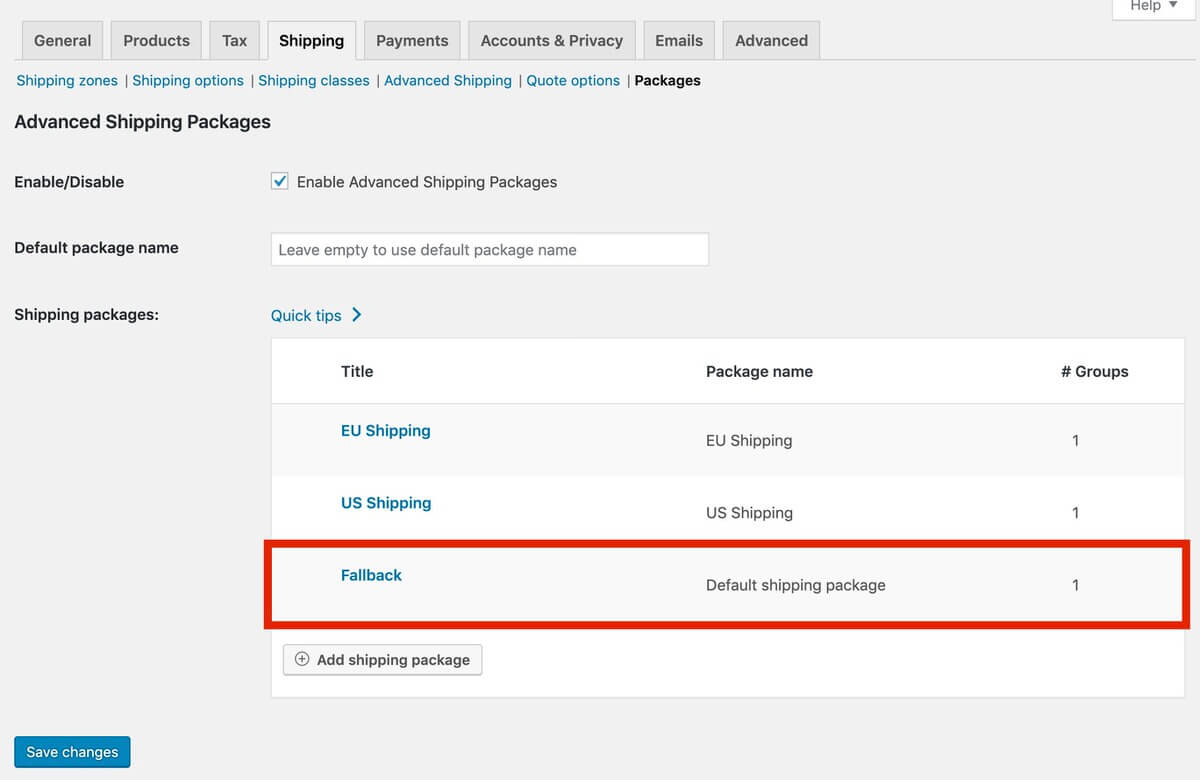
Task: Switch to the Payments tab
Action: pos(411,40)
